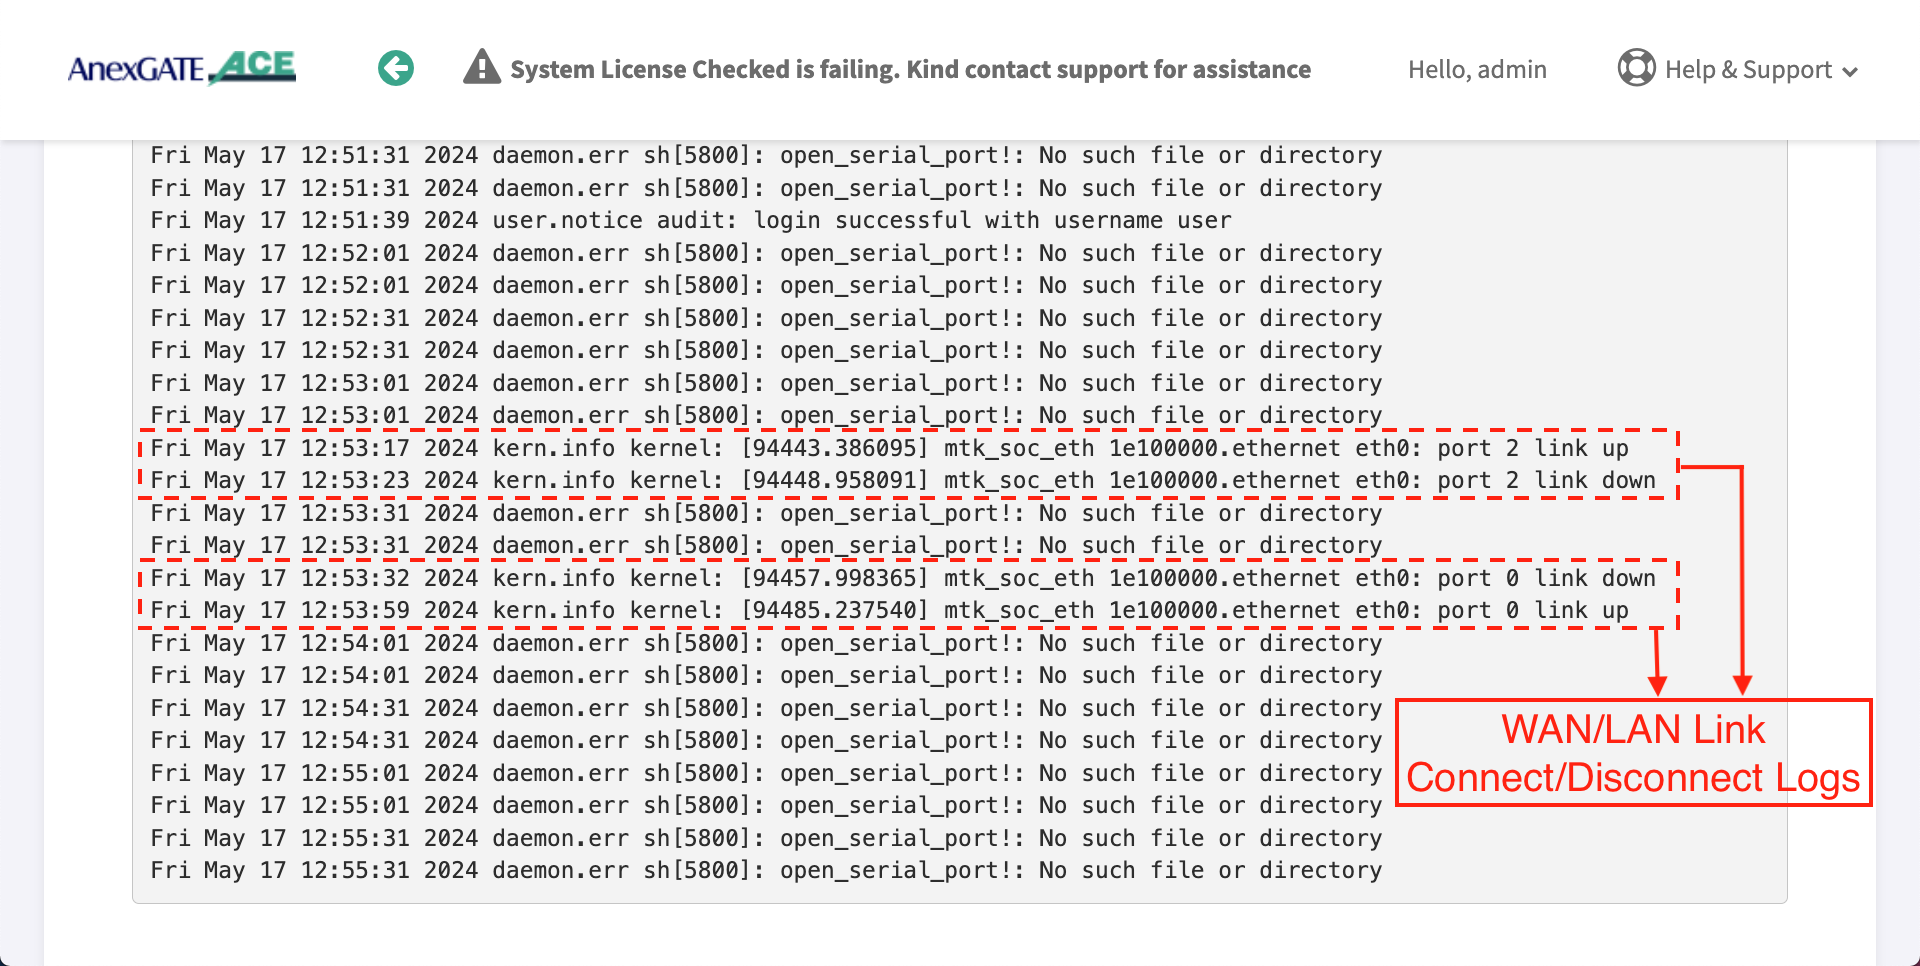
Task: Click the AnexGATE ACE logo
Action: tap(182, 68)
